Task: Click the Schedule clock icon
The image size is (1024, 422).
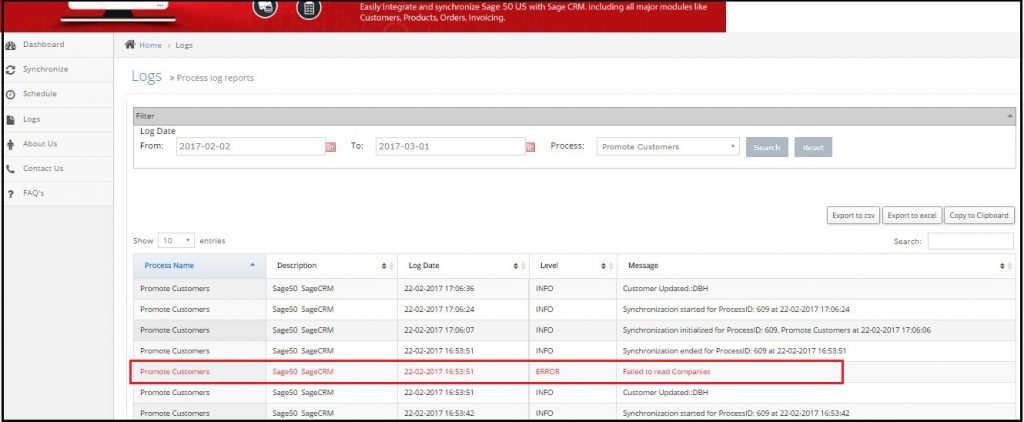Action: click(10, 95)
